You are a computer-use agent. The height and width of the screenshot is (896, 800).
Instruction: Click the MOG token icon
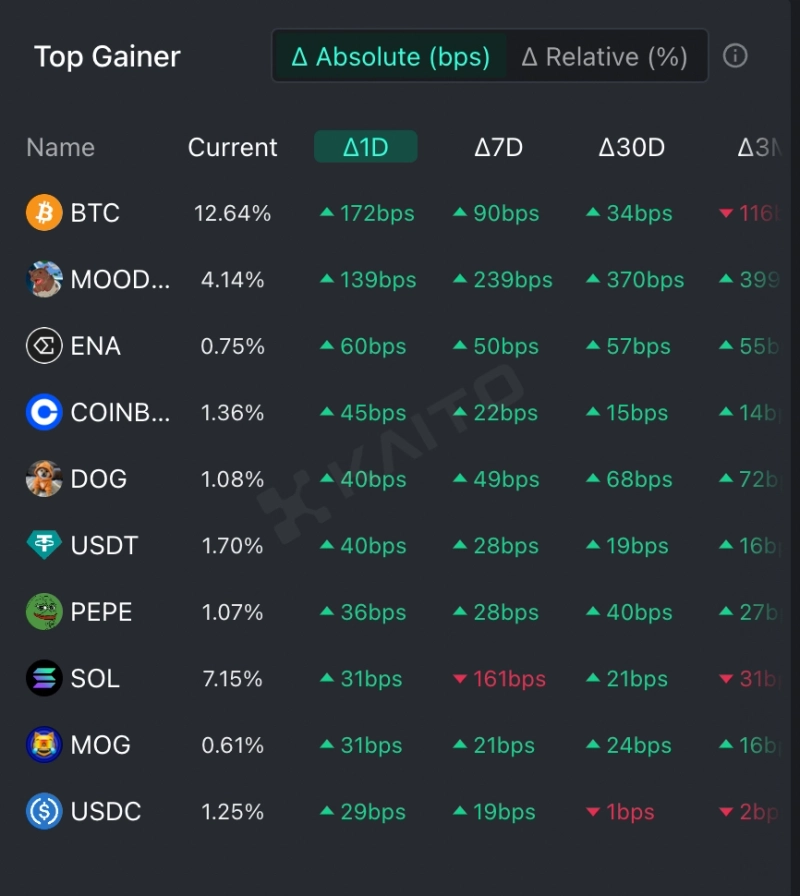(44, 745)
